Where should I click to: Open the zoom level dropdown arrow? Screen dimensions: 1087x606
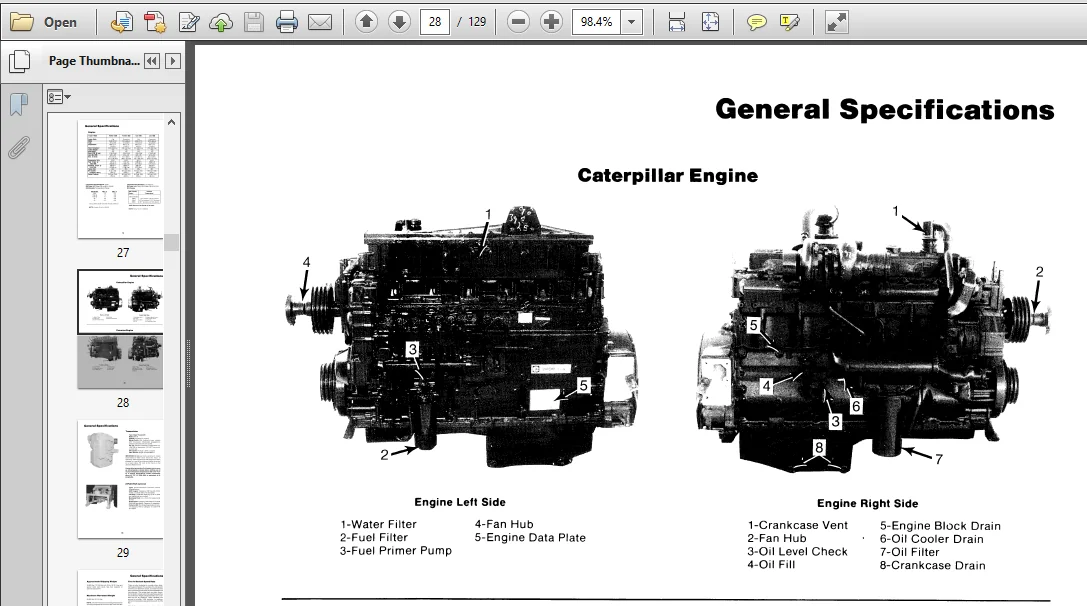coord(632,22)
